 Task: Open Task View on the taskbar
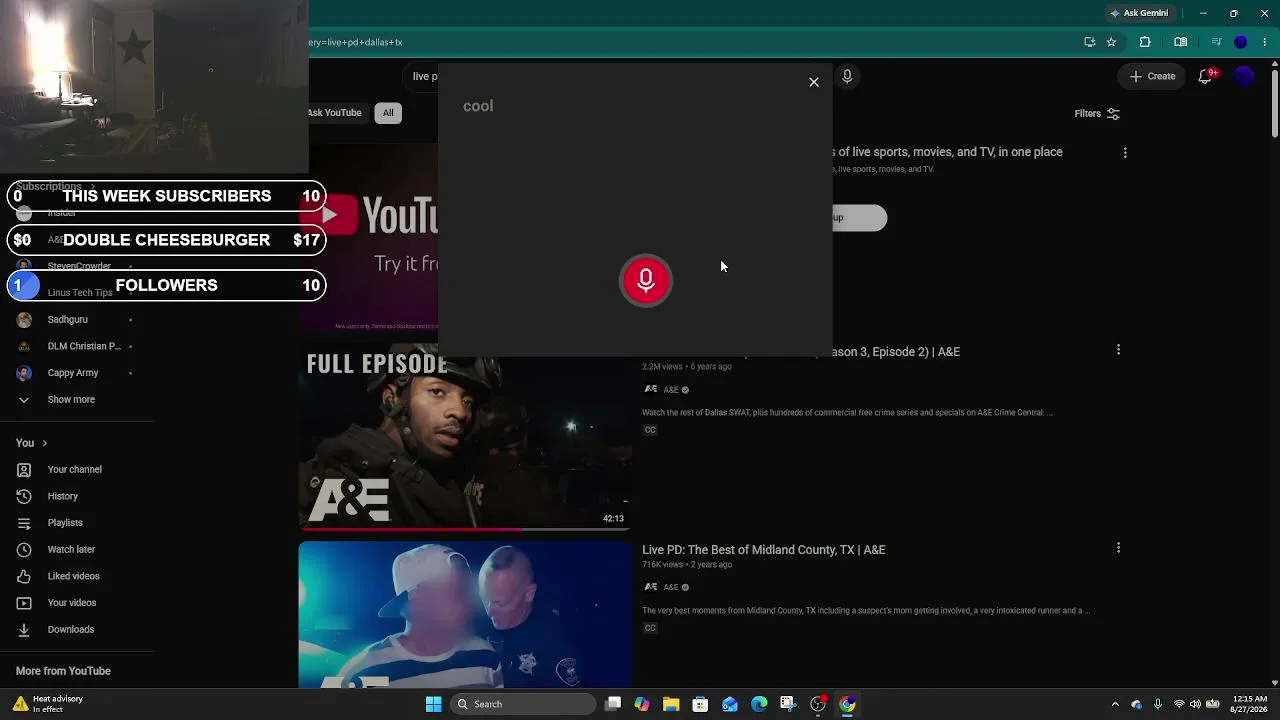(613, 704)
